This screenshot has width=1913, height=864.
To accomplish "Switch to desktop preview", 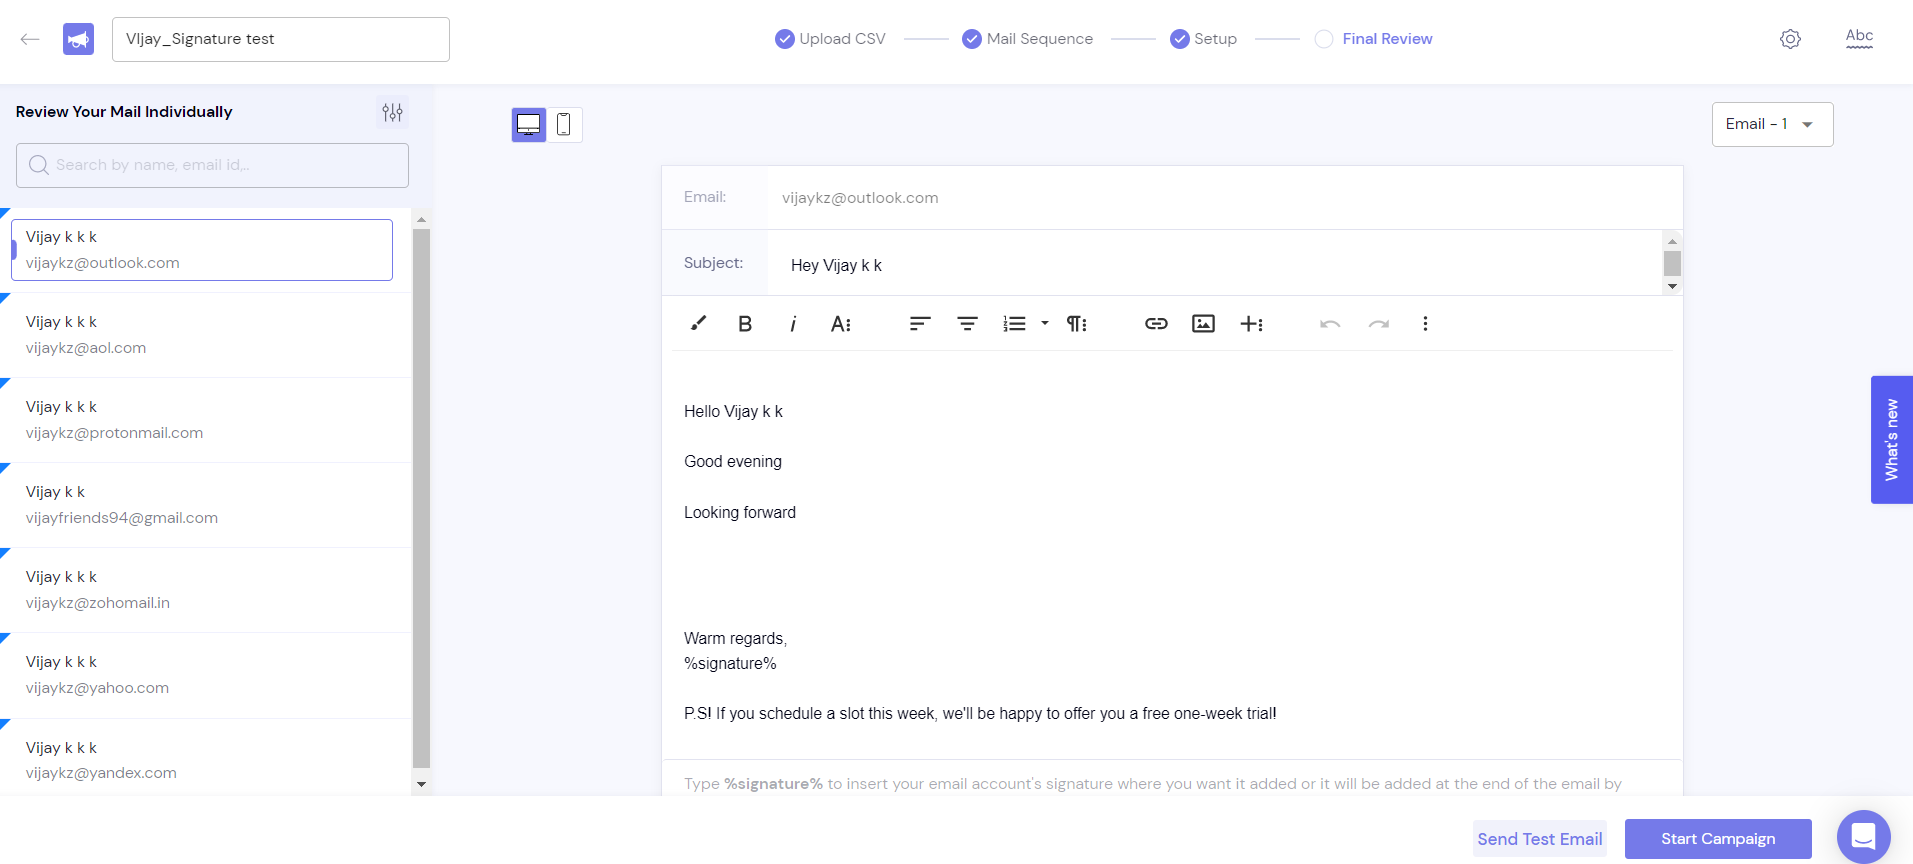I will point(529,125).
